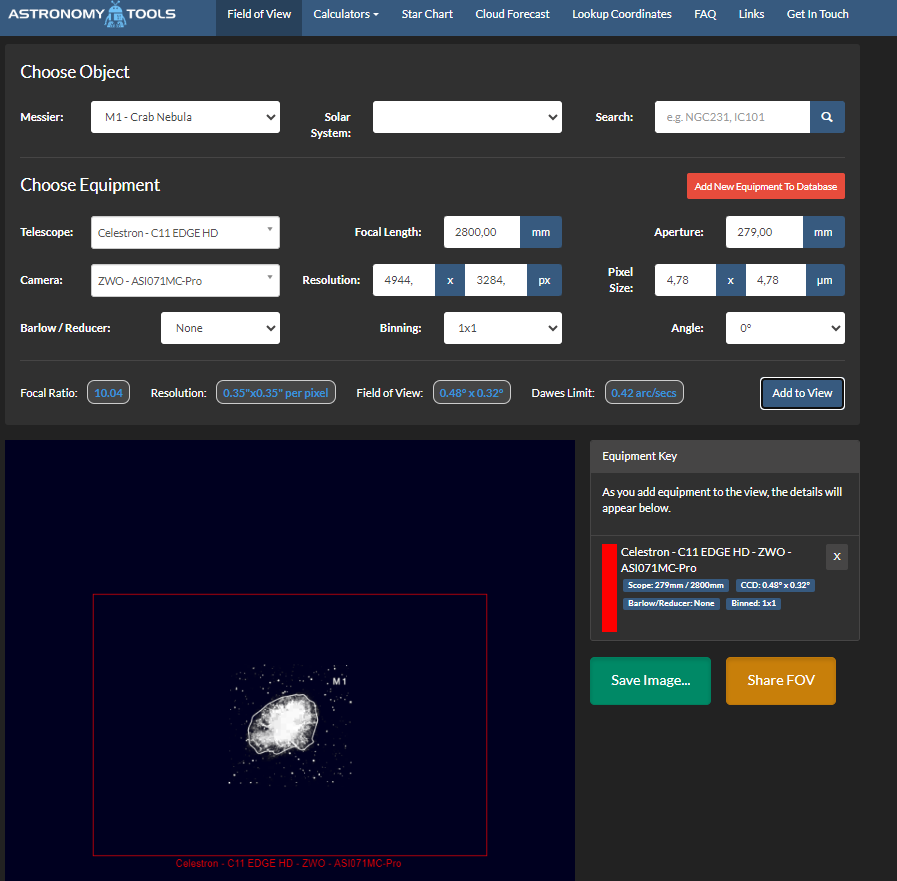Open Cloud Forecast page

[x=512, y=14]
